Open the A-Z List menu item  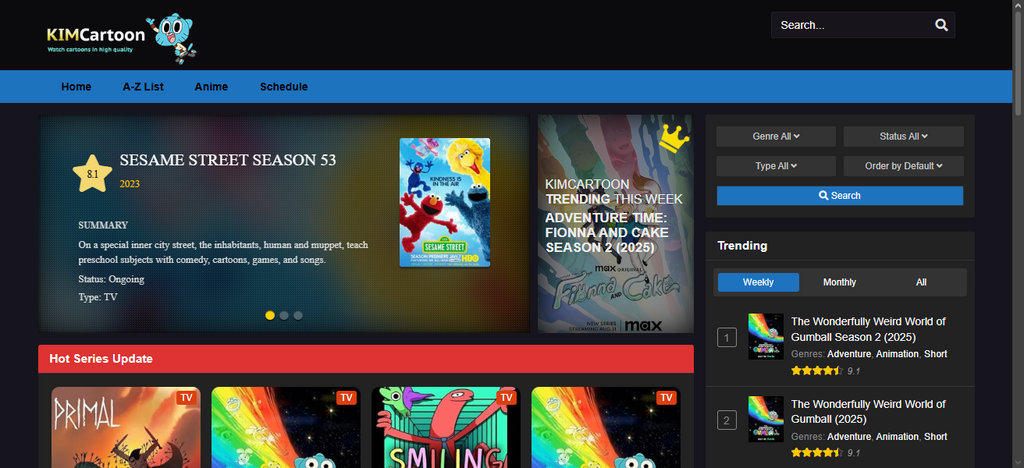143,87
